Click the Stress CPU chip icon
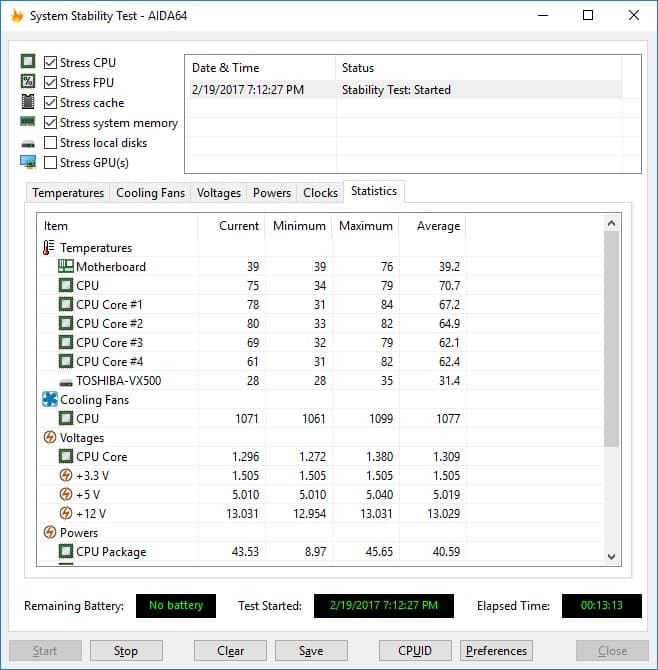Screen dimensions: 658x670 (x=28, y=62)
